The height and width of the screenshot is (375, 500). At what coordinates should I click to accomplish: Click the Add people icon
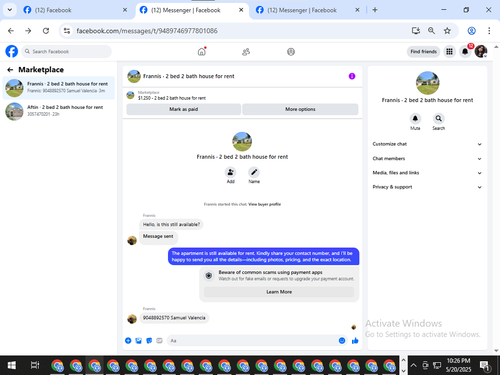pos(231,172)
